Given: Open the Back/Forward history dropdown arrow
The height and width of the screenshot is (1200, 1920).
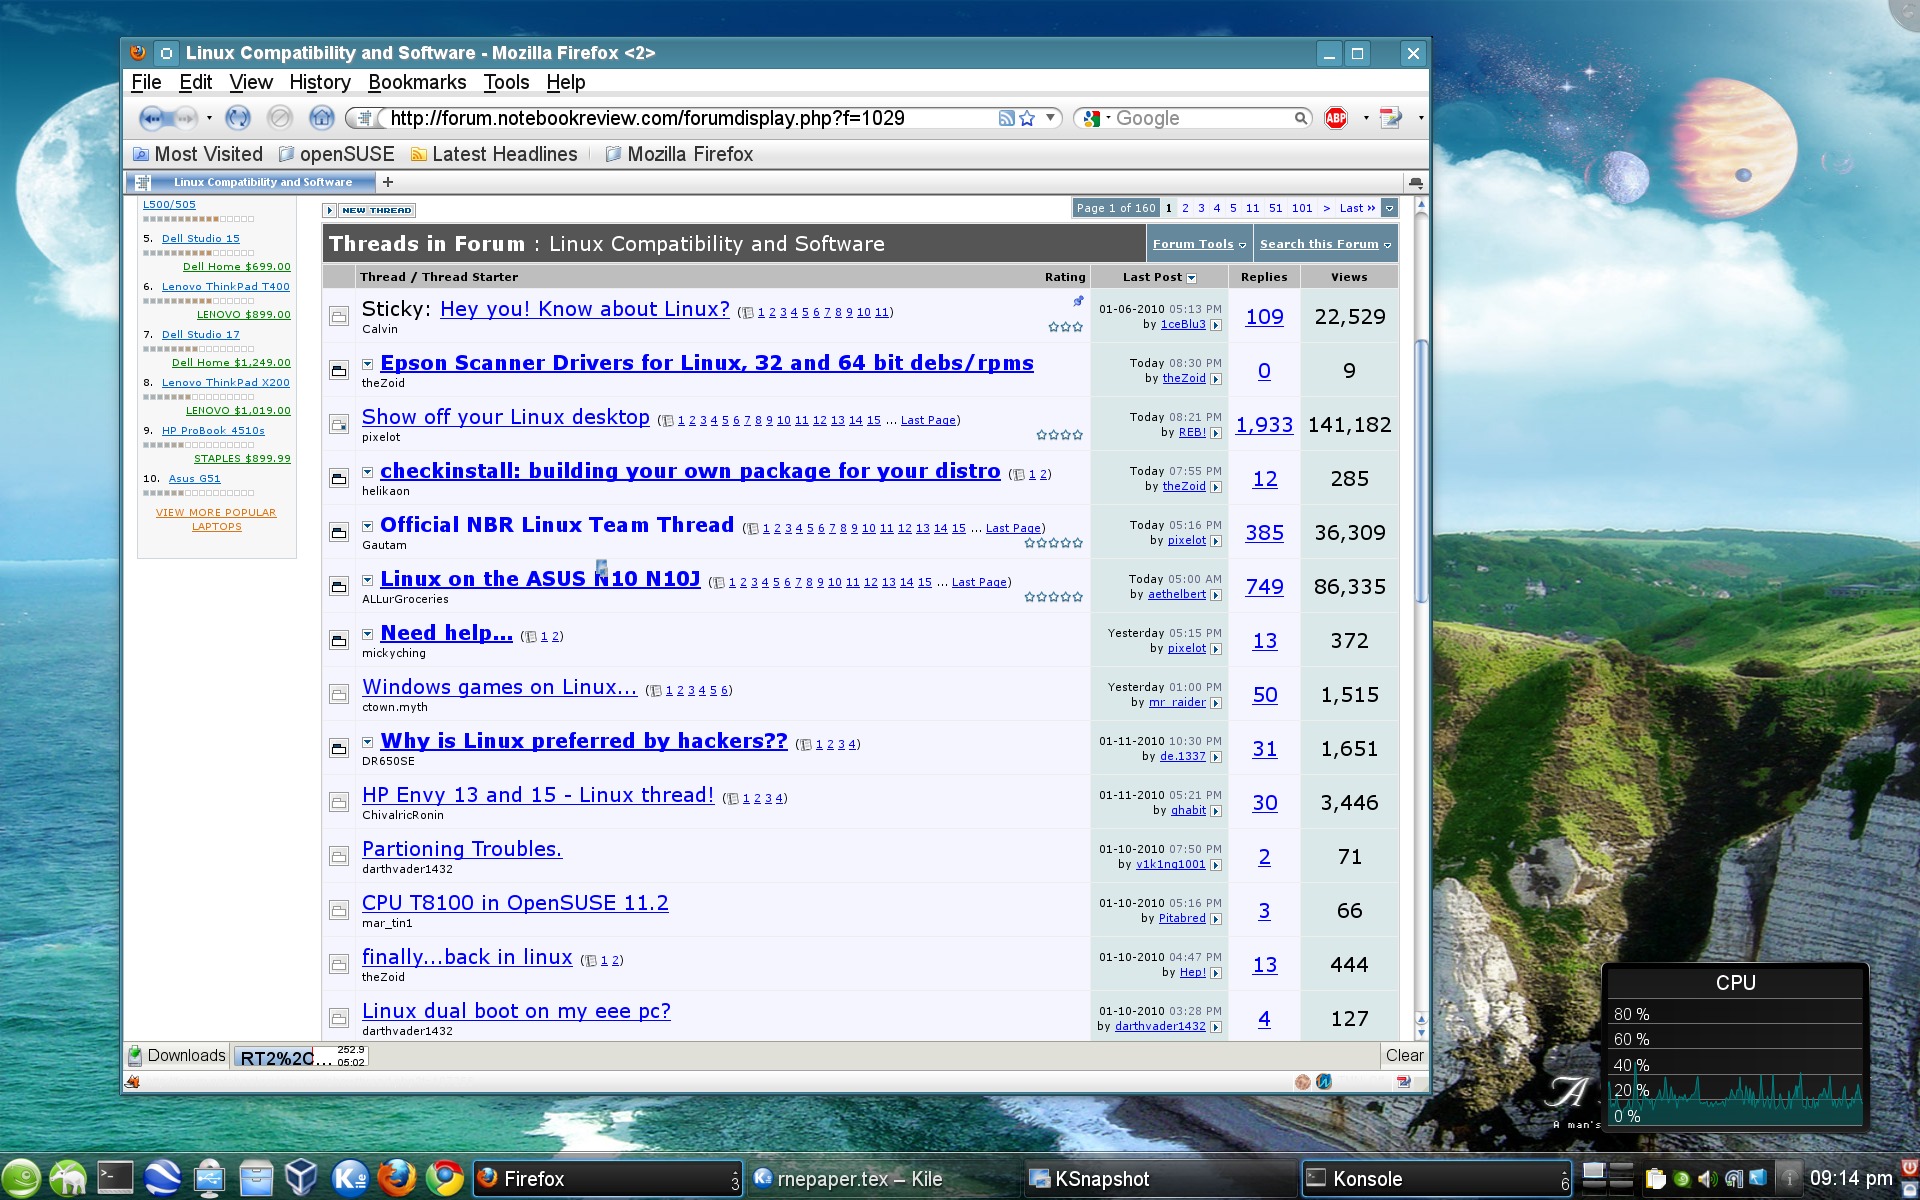Looking at the screenshot, I should tap(209, 118).
